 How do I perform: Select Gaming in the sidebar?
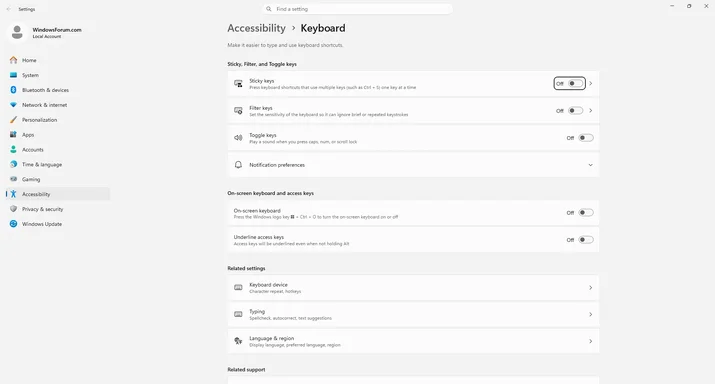point(58,179)
